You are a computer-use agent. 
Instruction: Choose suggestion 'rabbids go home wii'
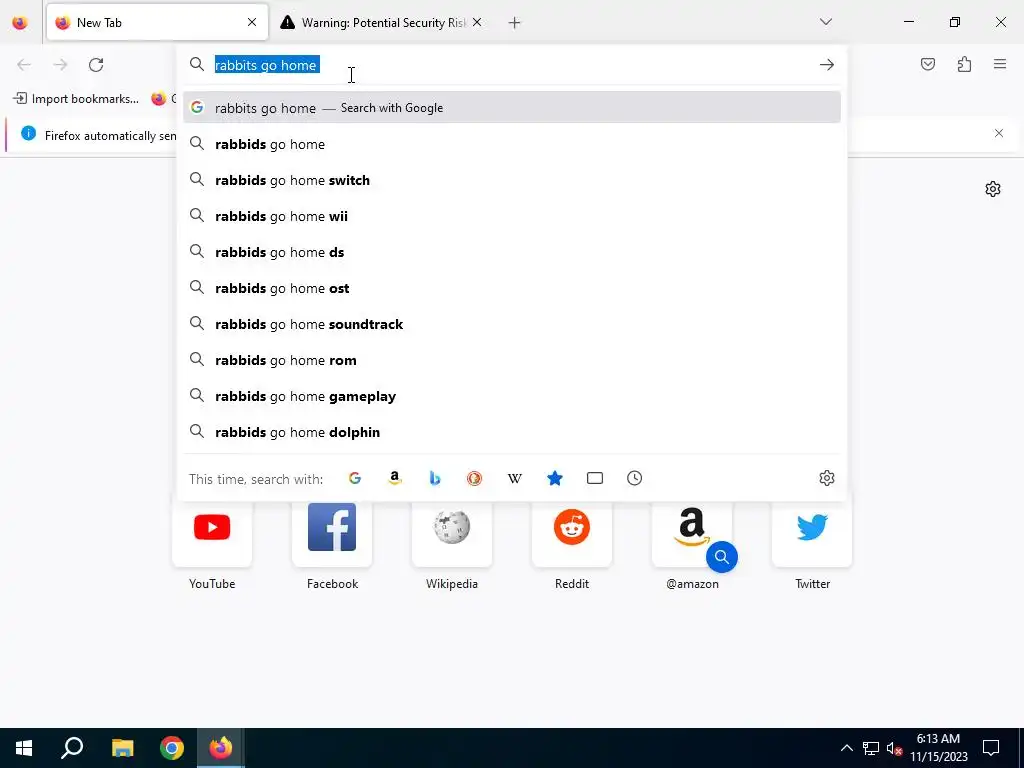tap(511, 216)
